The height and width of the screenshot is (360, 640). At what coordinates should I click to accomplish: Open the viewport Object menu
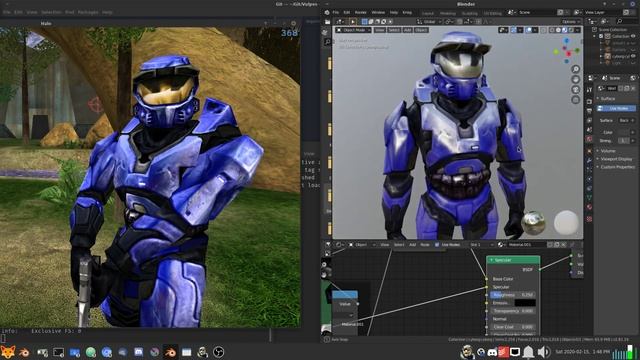(421, 30)
